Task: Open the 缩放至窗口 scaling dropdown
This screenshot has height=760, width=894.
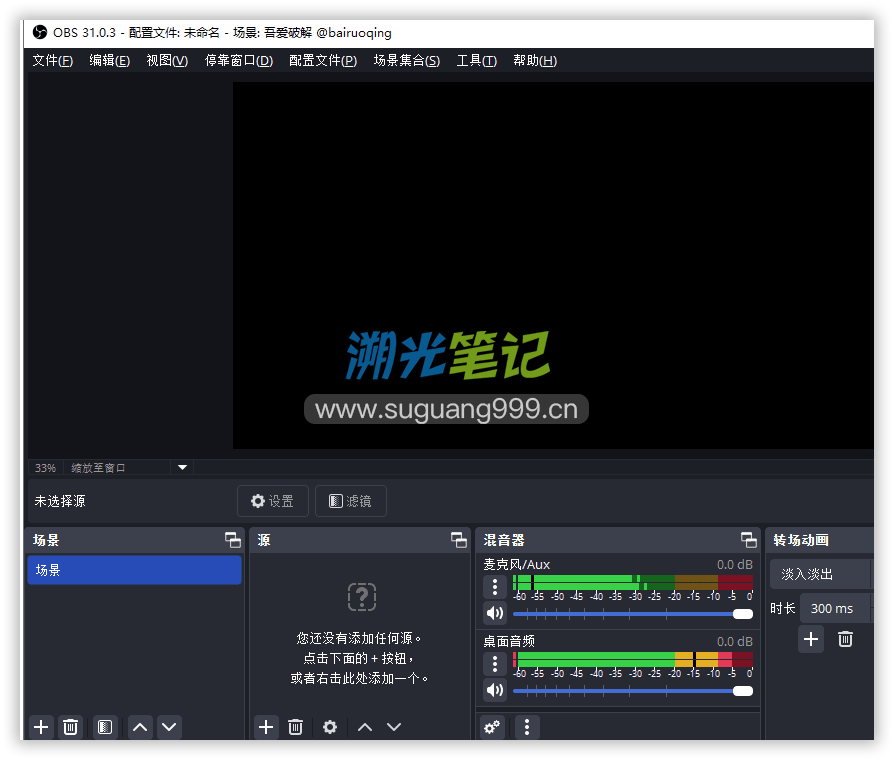Action: pos(182,467)
